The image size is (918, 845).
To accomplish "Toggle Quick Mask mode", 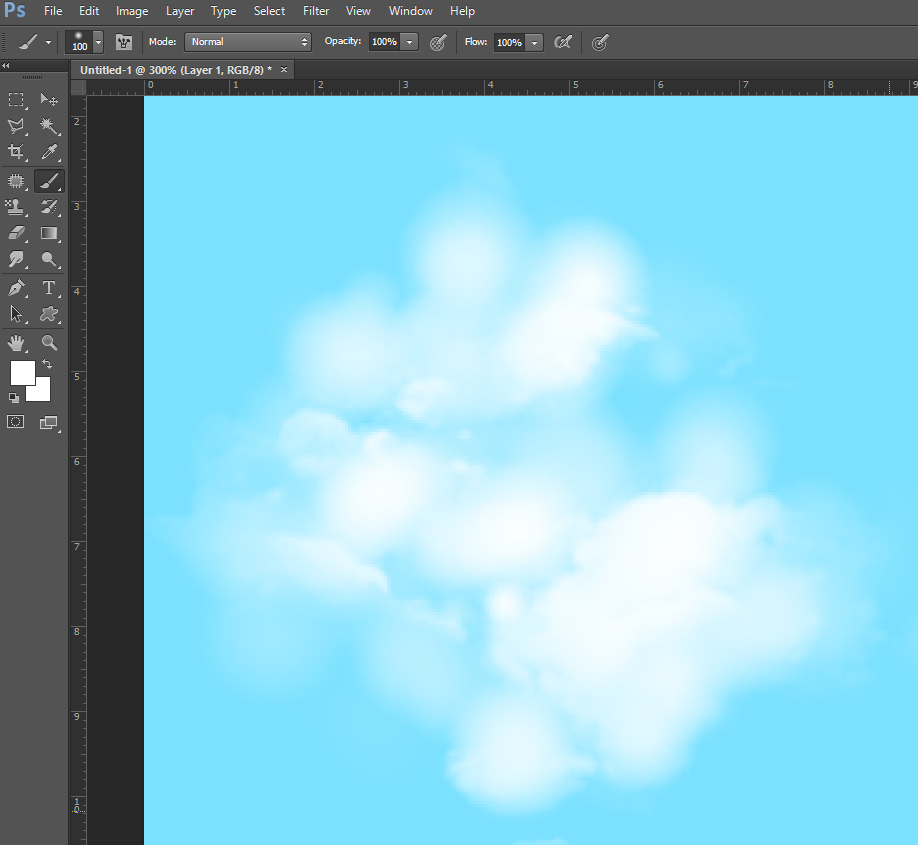I will (16, 422).
